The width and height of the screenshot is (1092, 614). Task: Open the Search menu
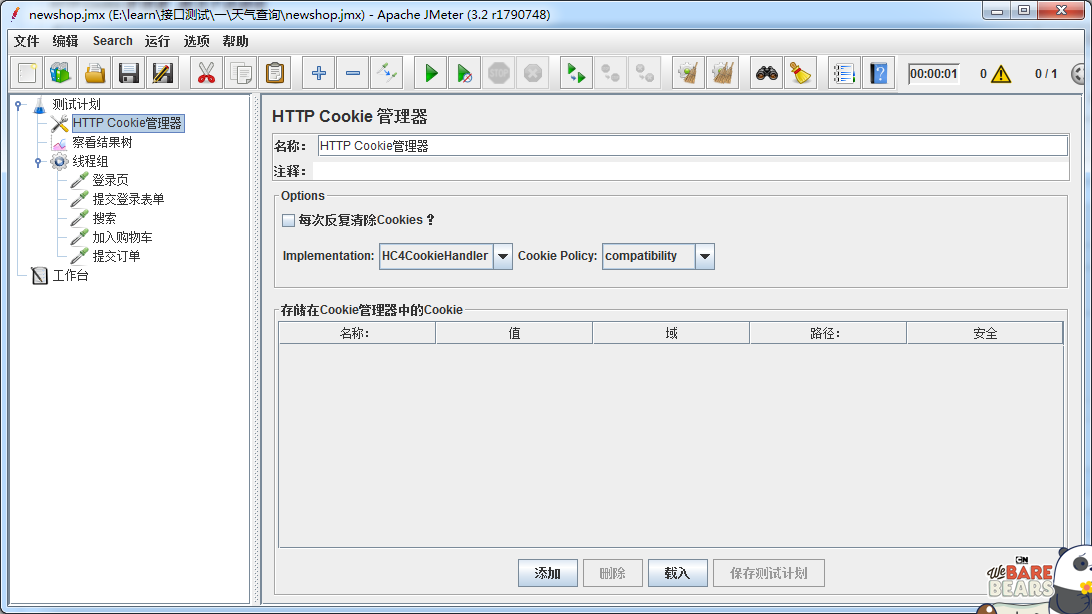click(113, 41)
